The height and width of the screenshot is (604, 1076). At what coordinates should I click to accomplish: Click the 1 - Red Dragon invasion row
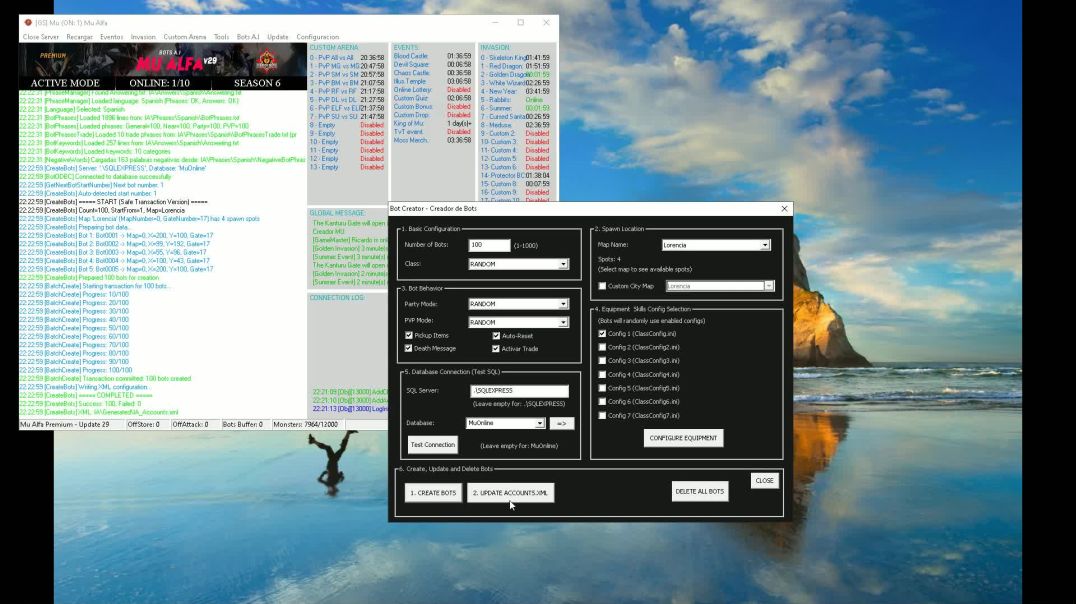point(515,67)
